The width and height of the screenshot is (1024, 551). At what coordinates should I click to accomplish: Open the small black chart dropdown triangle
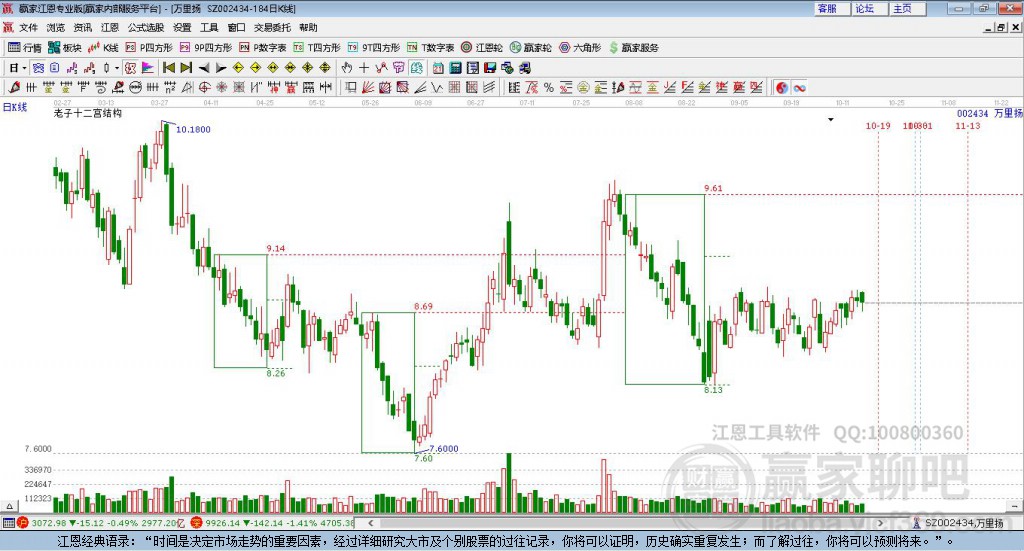(831, 119)
